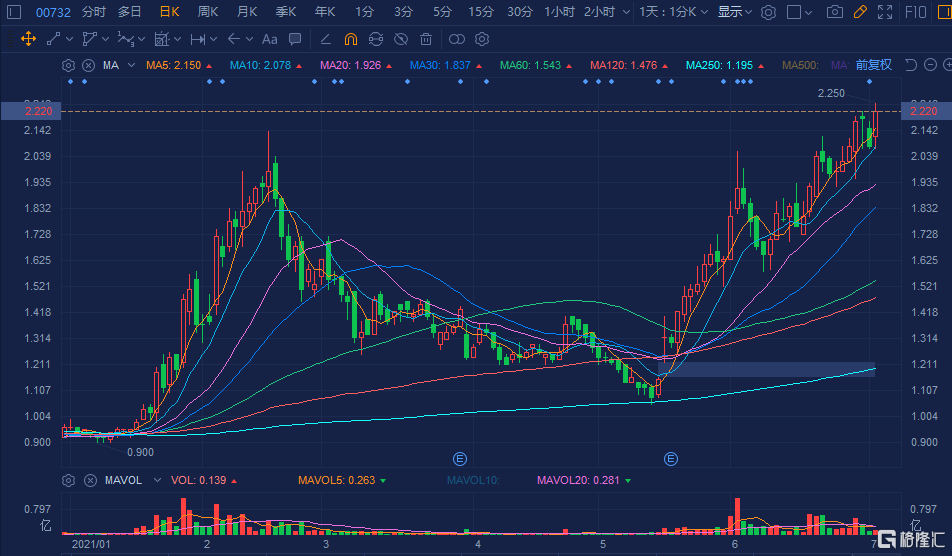Remove the MA indicator with X icon
This screenshot has height=556, width=952.
tap(88, 65)
